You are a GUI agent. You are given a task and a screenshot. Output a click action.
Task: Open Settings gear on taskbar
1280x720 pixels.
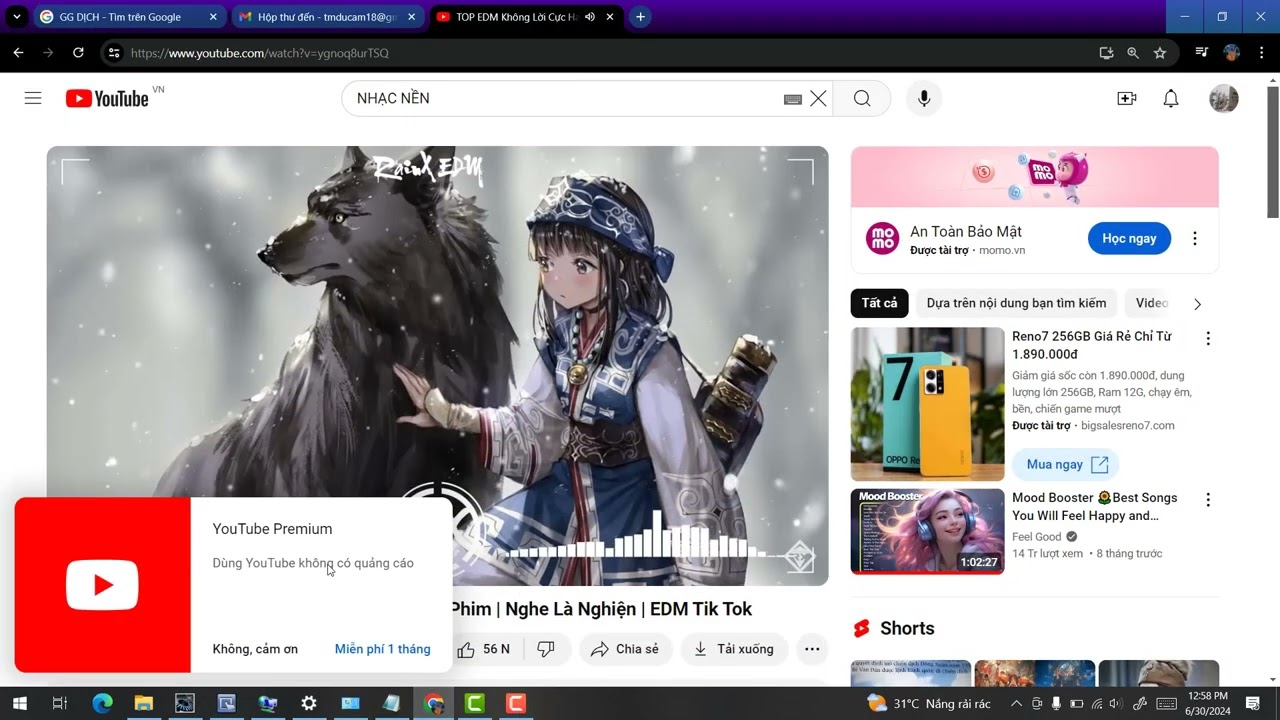[x=309, y=704]
